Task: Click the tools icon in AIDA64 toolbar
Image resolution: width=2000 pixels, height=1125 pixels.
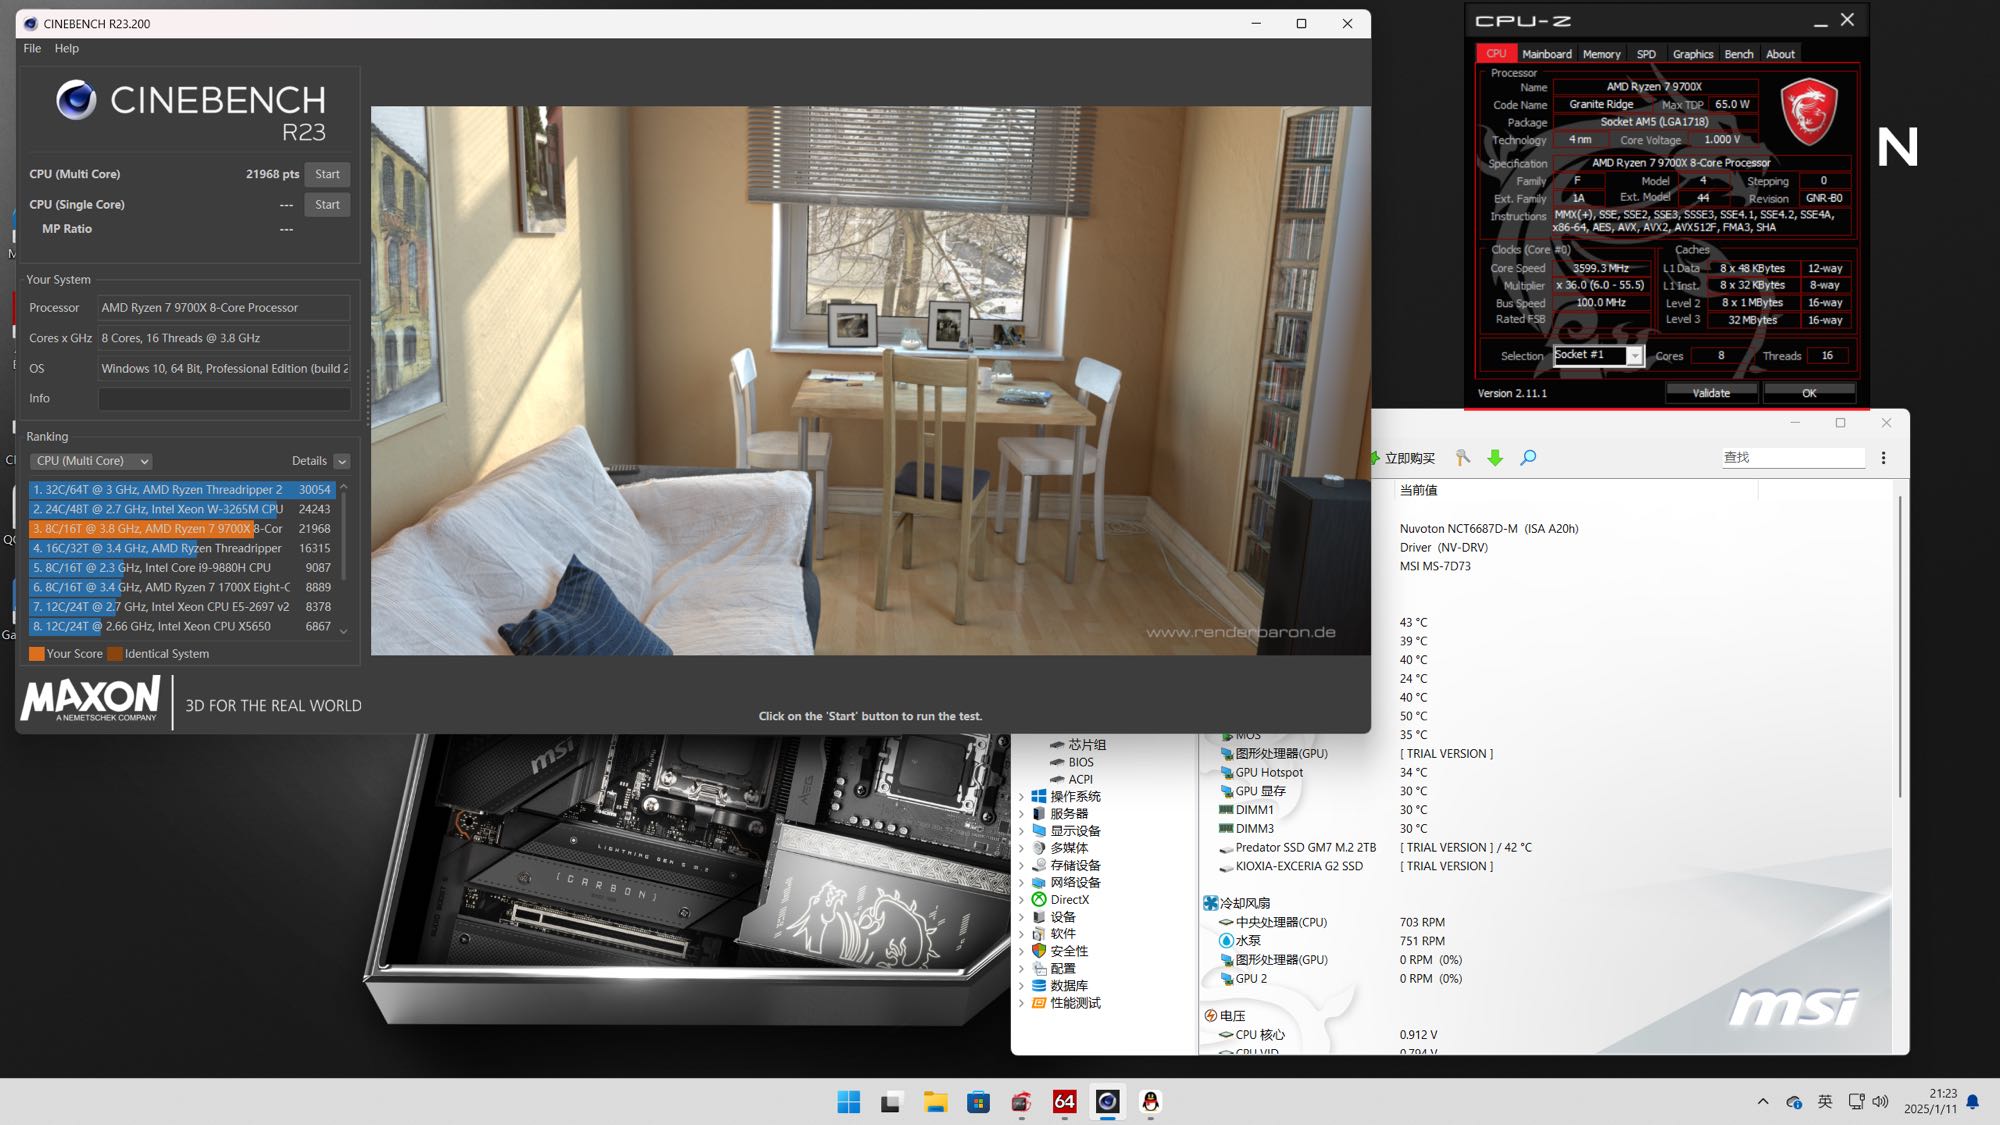Action: [1463, 458]
